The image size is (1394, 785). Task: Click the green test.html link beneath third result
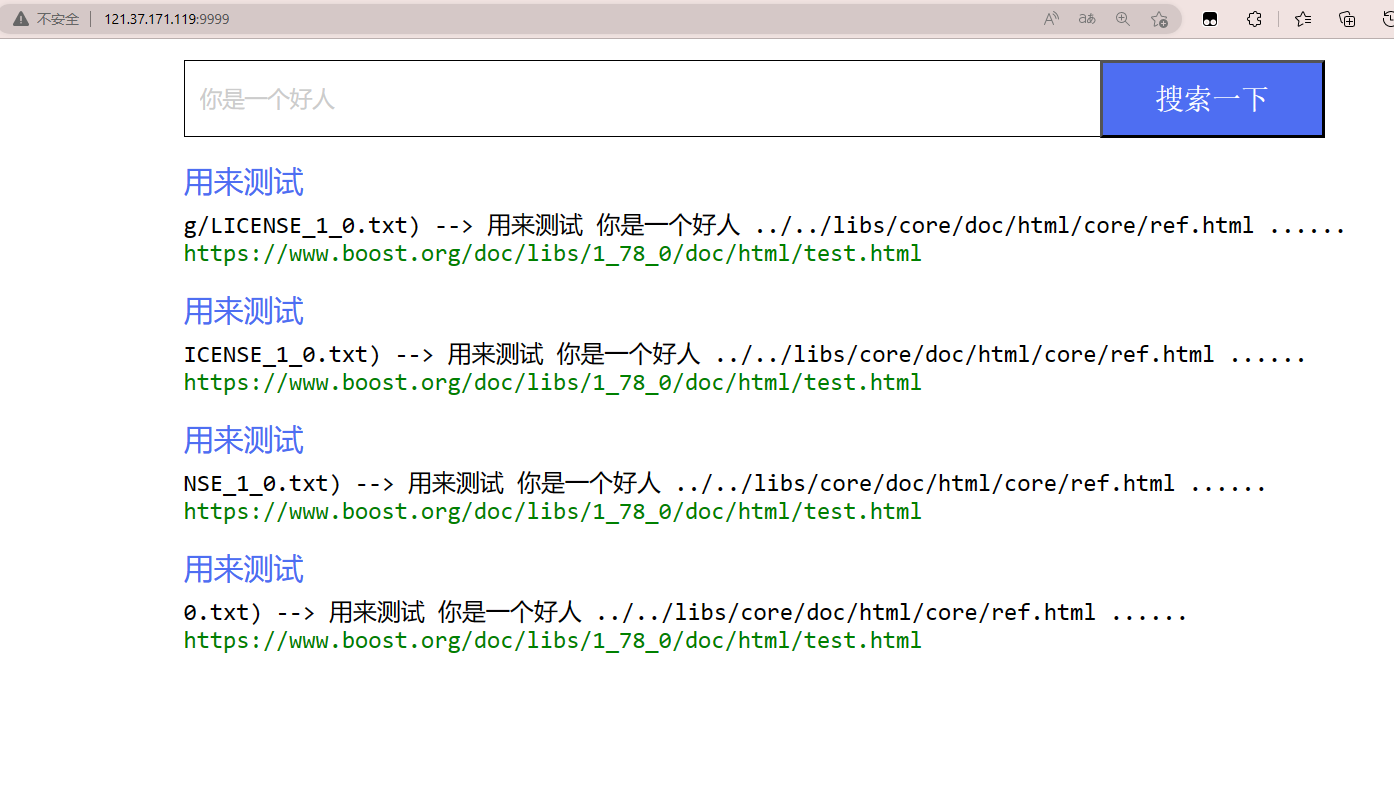click(552, 511)
